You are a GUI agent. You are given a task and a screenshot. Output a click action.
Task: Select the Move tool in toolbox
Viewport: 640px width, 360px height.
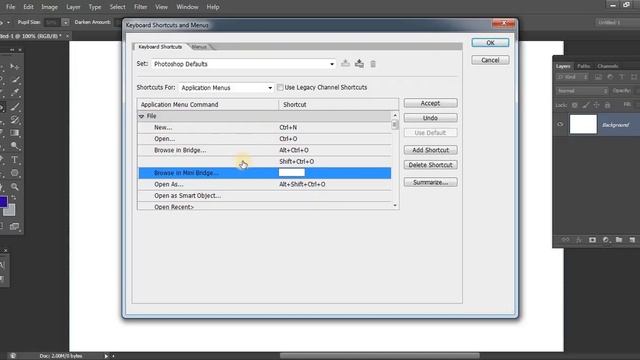coord(15,66)
